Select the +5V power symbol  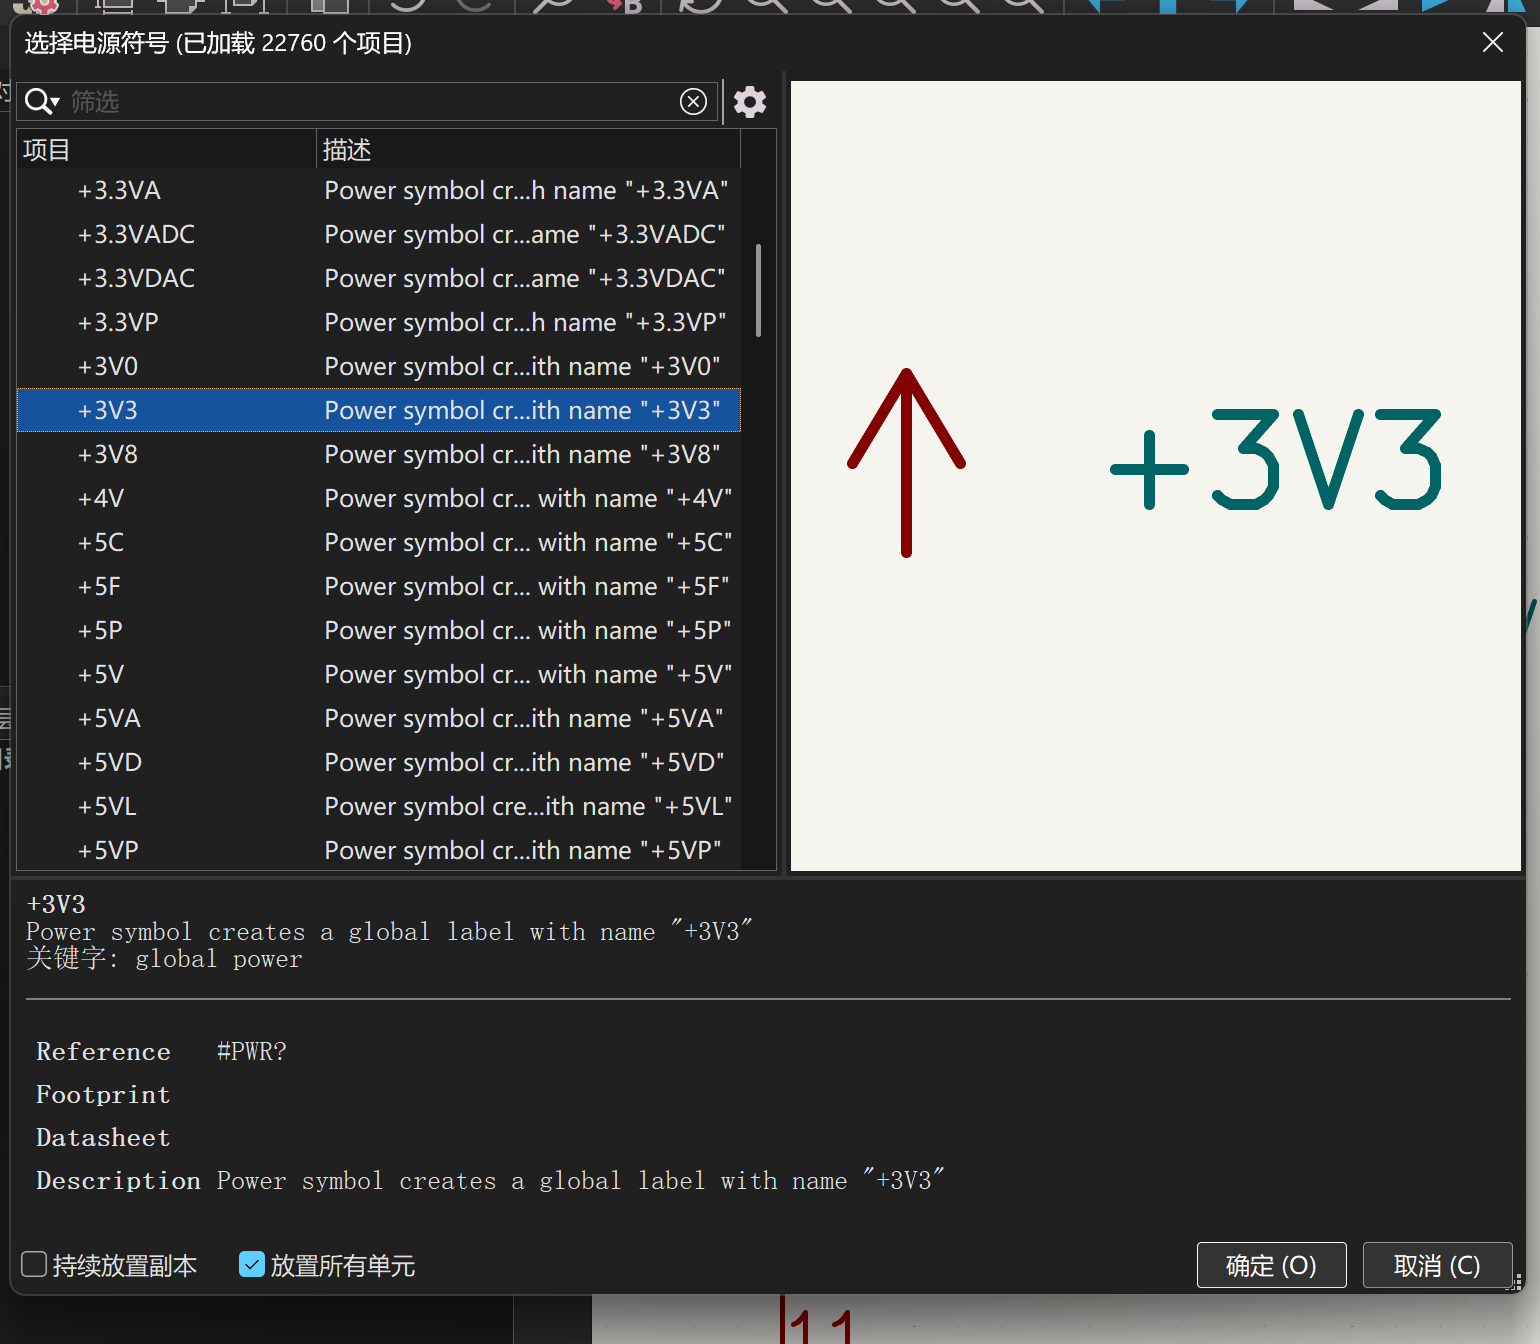tap(378, 674)
